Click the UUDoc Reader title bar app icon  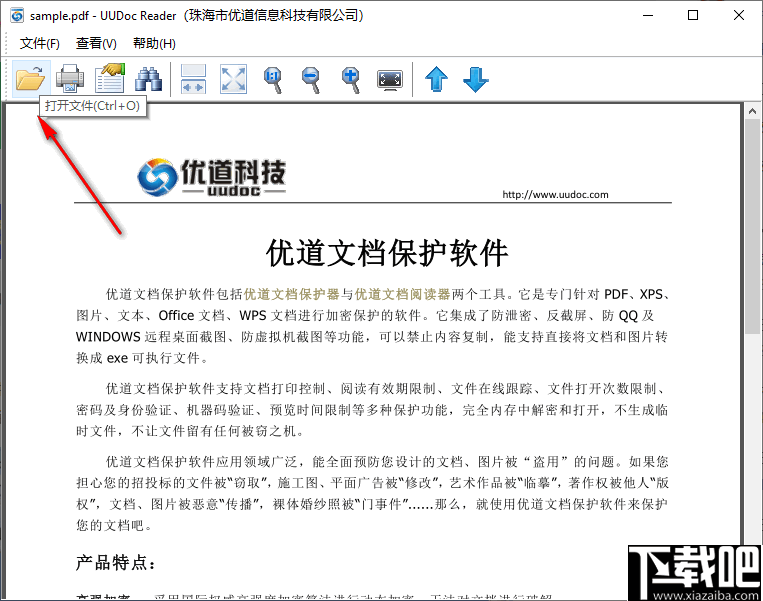17,16
